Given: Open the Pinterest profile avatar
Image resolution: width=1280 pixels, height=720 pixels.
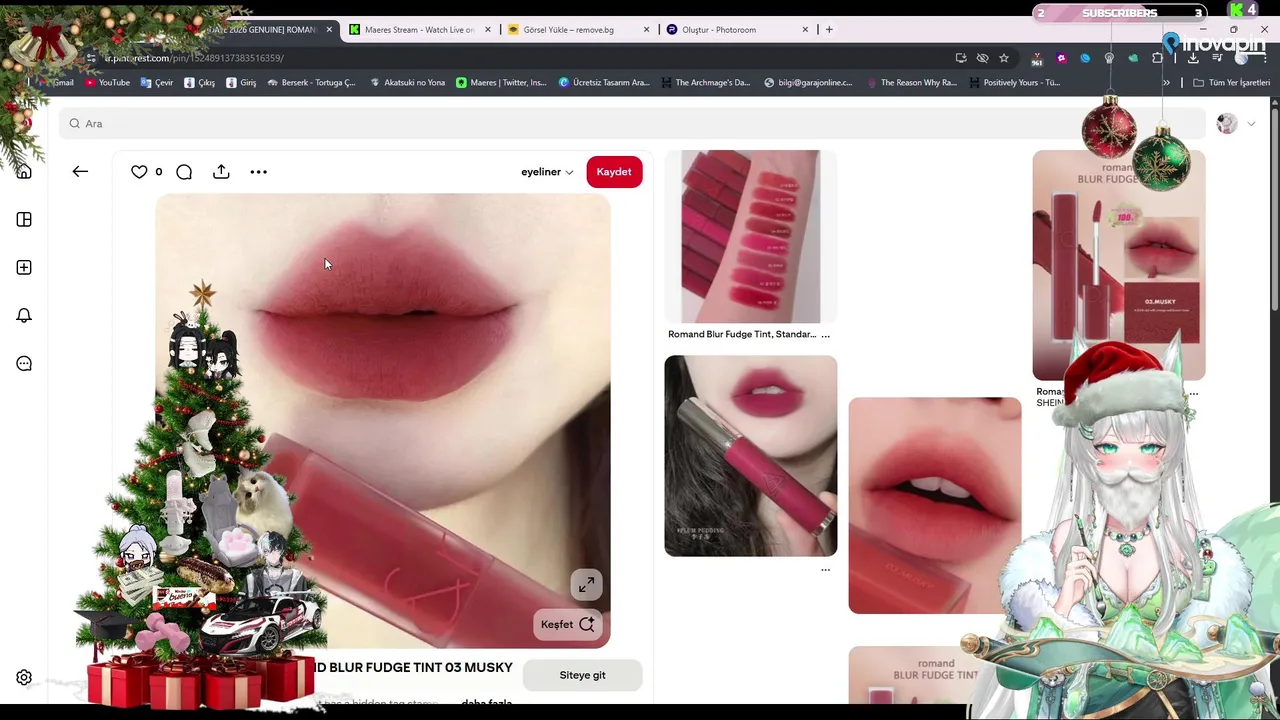Looking at the screenshot, I should (1226, 123).
